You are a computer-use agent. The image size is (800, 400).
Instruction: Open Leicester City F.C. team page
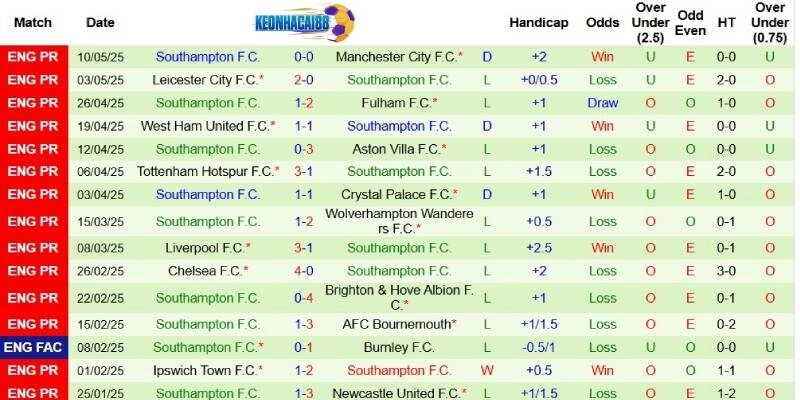point(205,80)
